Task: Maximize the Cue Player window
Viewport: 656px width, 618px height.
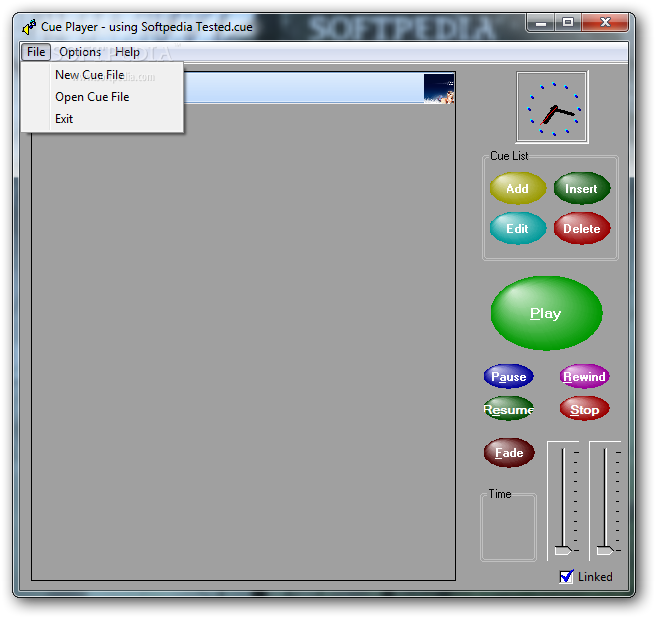Action: 568,23
